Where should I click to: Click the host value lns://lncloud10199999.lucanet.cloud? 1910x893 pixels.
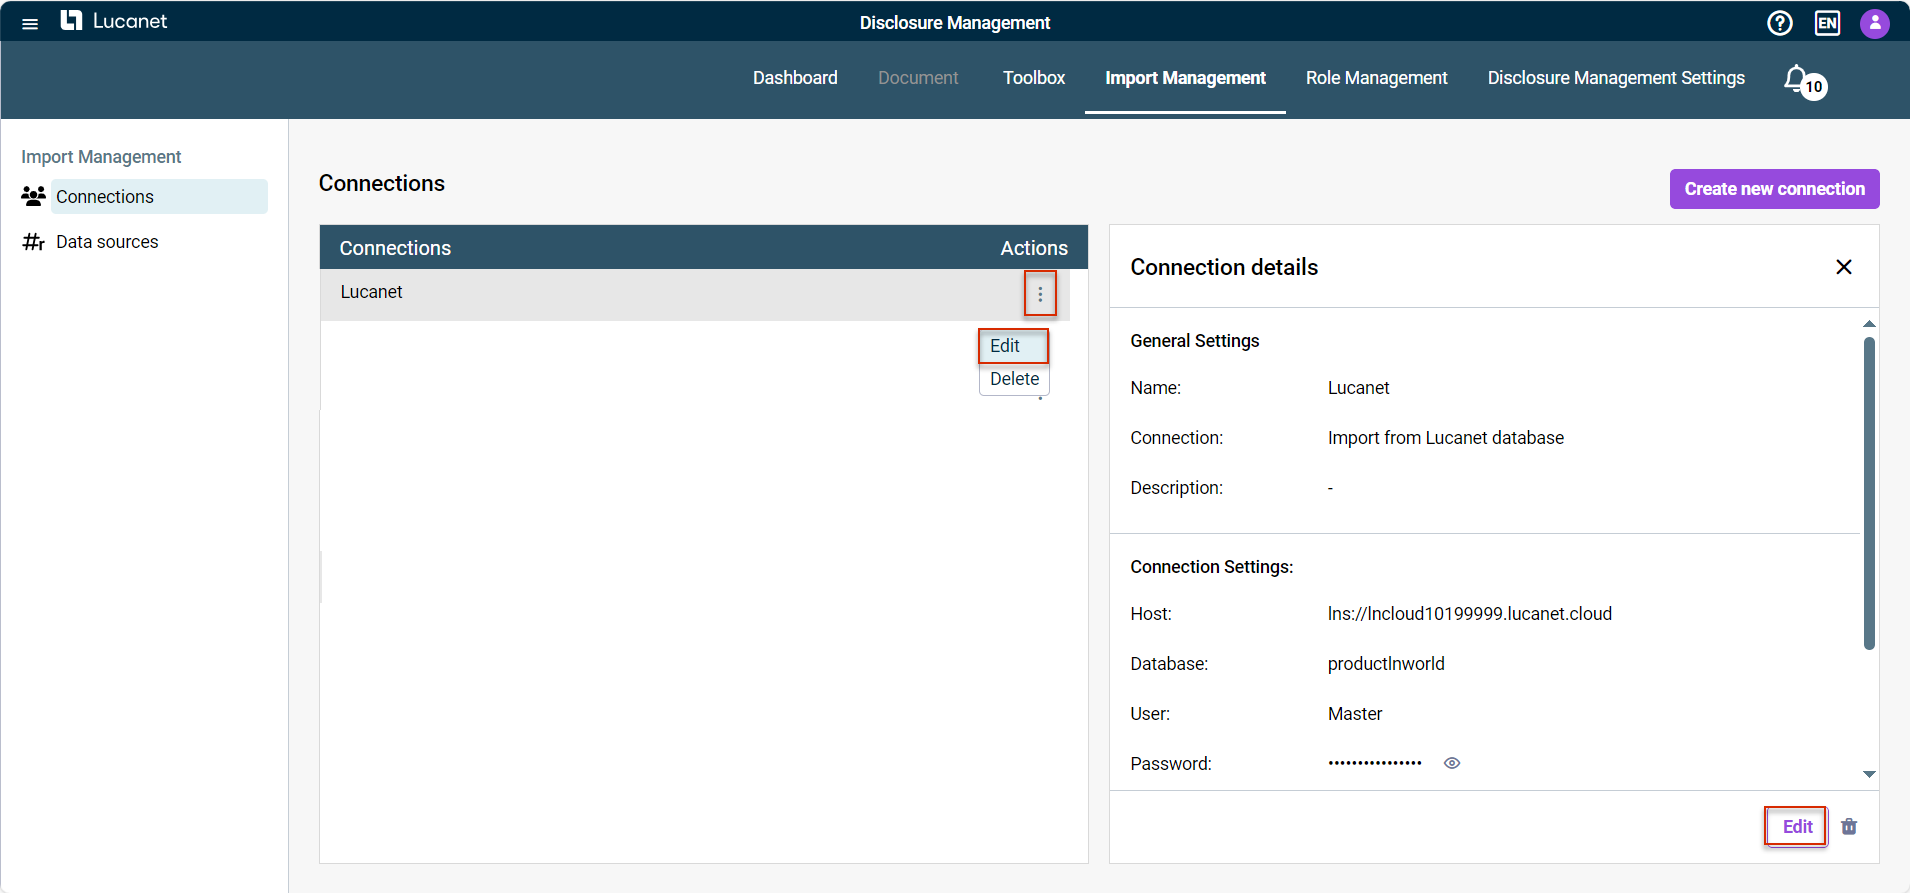pyautogui.click(x=1469, y=614)
